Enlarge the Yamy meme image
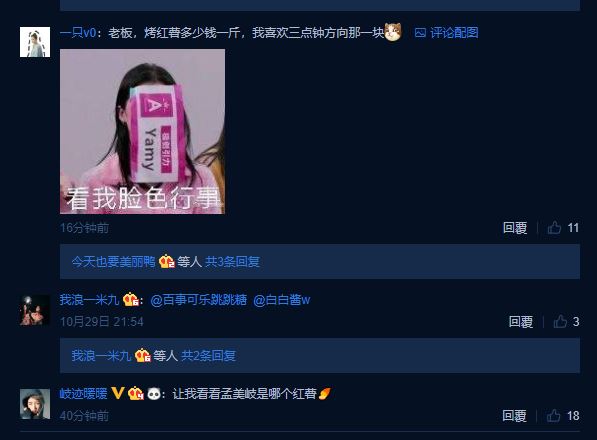 pyautogui.click(x=142, y=131)
